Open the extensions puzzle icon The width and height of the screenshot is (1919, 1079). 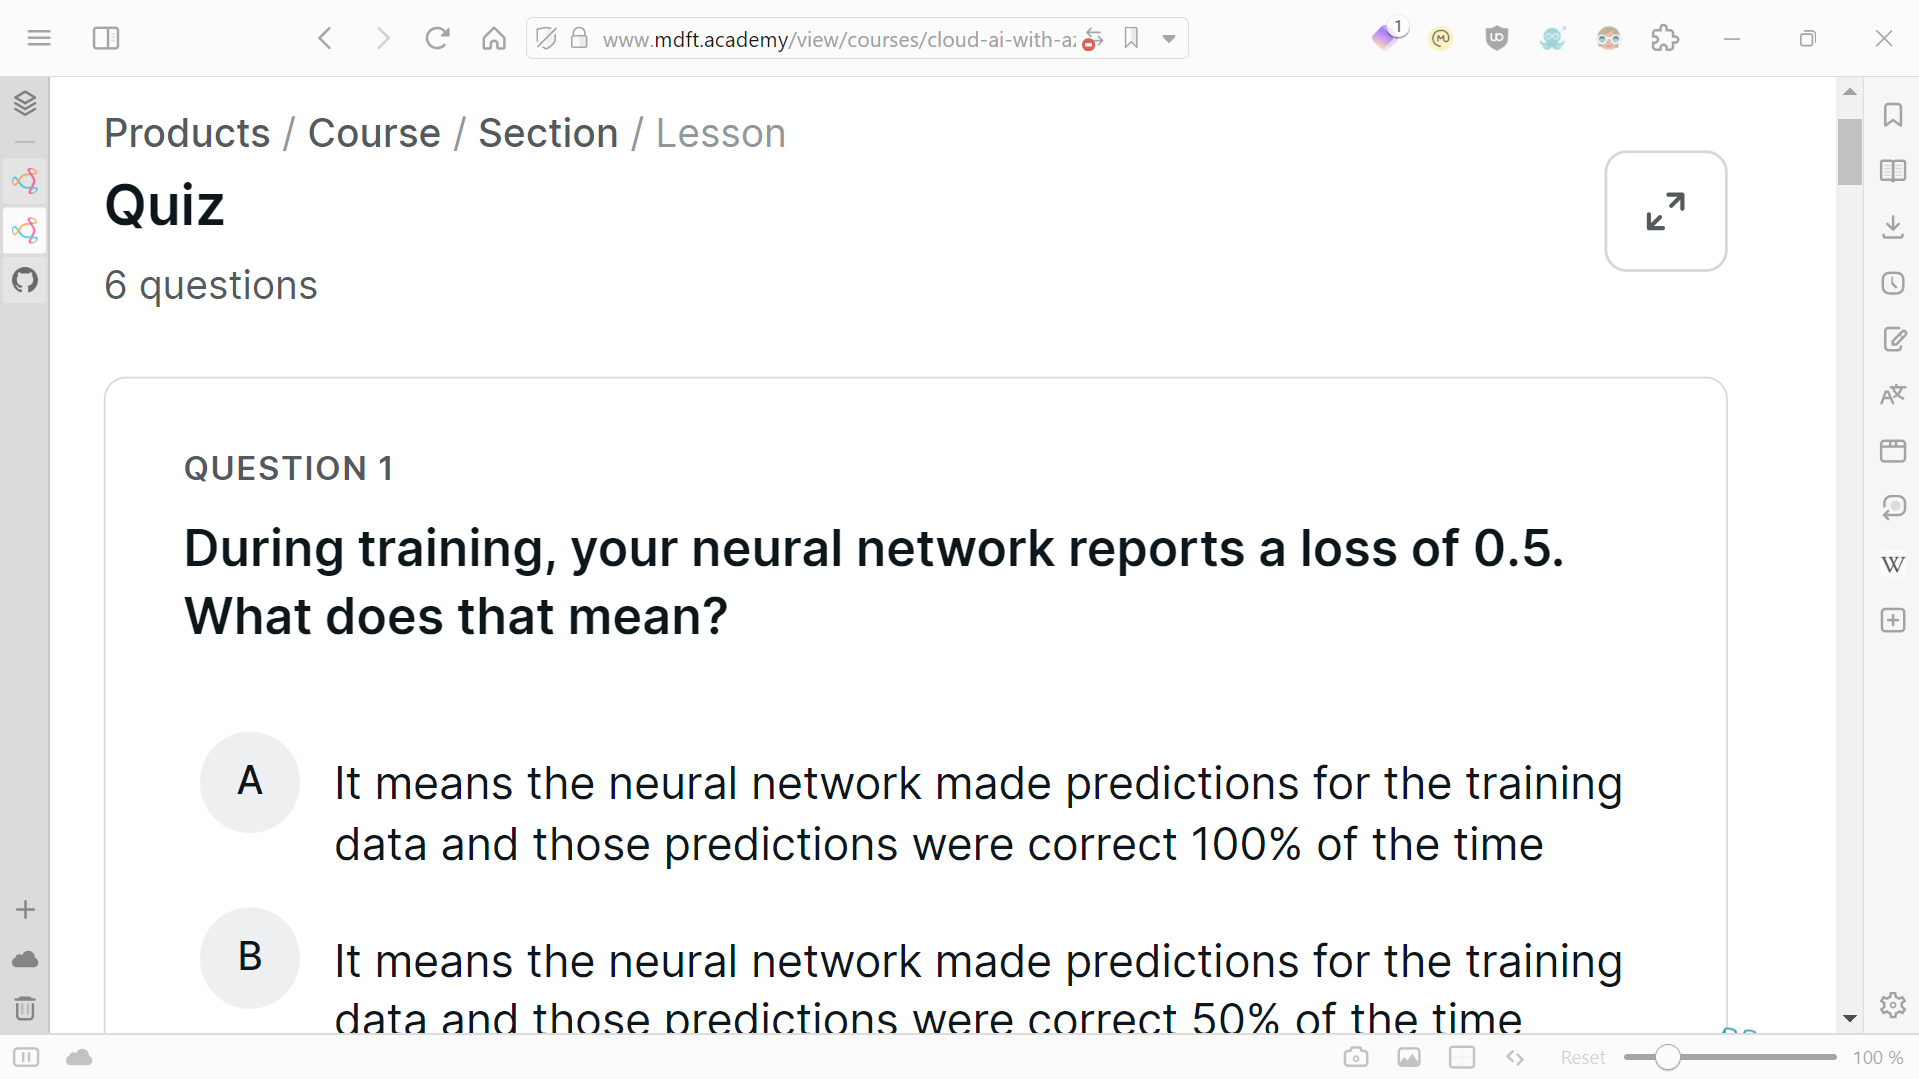point(1665,39)
